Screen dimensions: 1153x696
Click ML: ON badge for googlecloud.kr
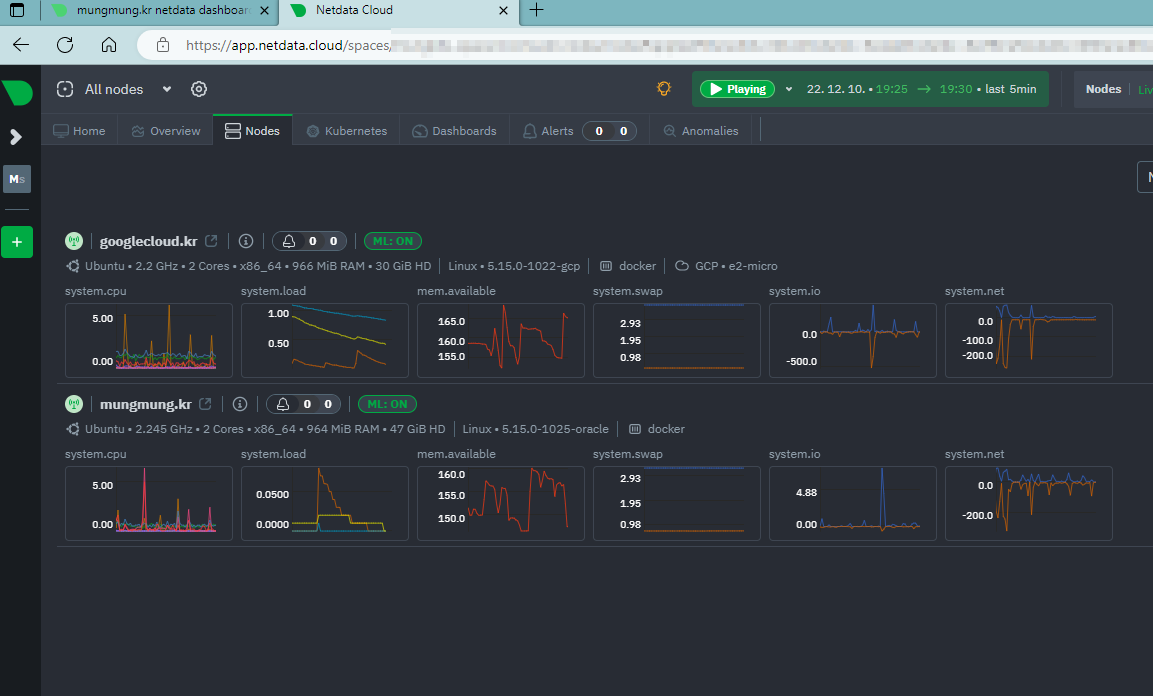pyautogui.click(x=393, y=241)
